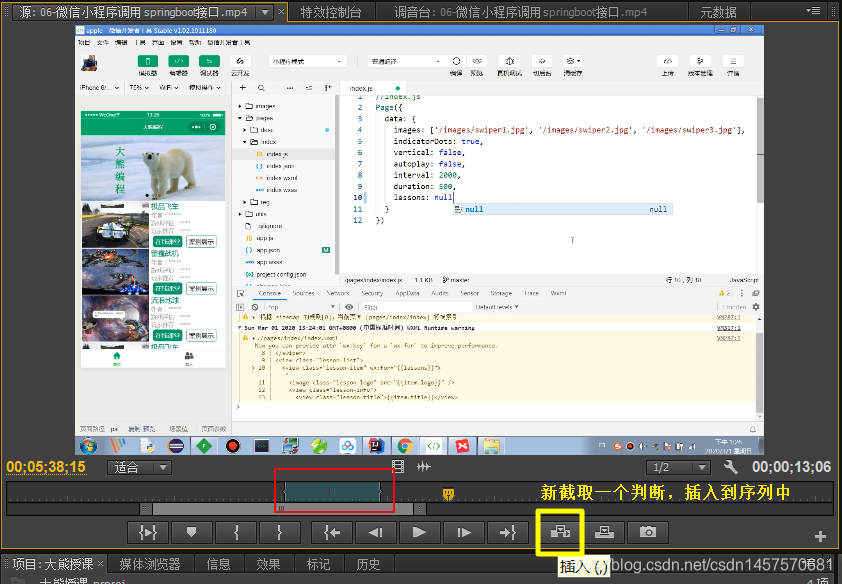This screenshot has height=584, width=842.
Task: Play the source clip
Action: coord(419,532)
